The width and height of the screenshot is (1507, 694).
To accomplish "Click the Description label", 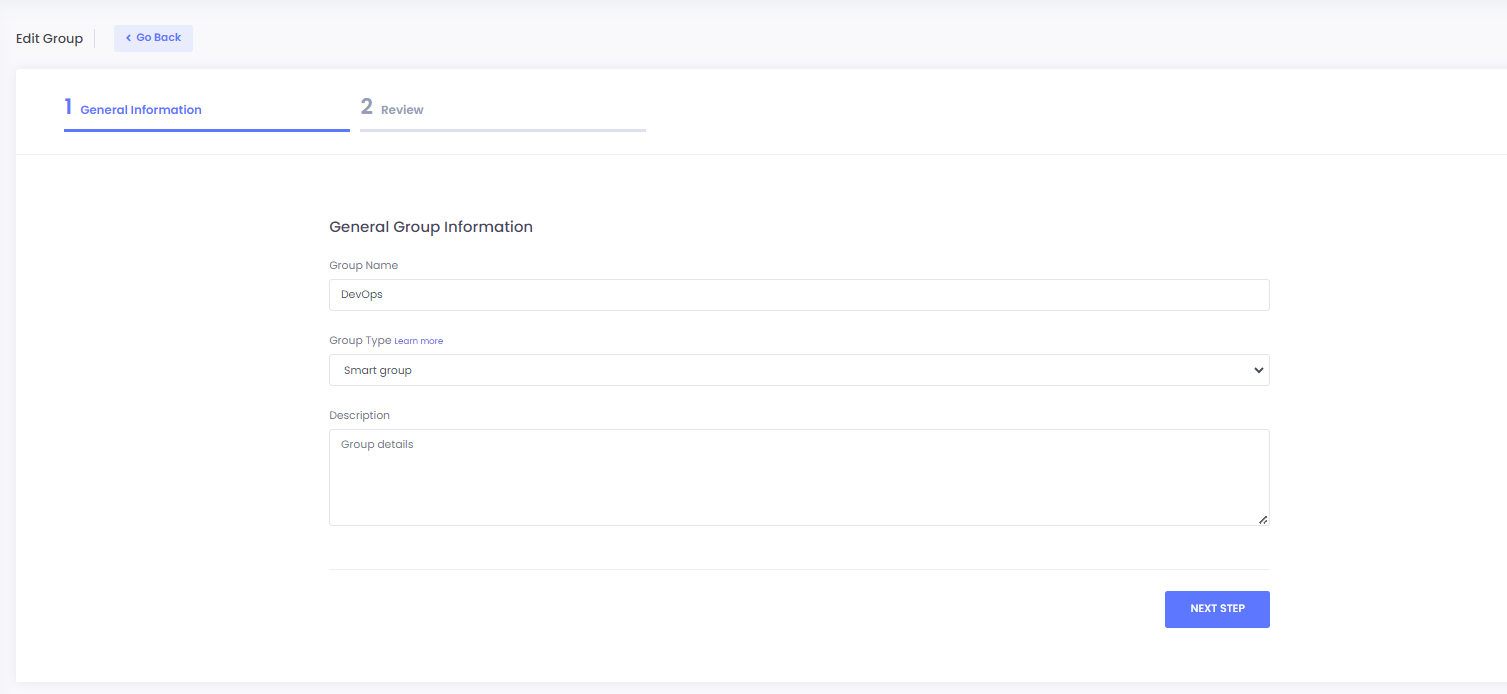I will click(x=359, y=415).
